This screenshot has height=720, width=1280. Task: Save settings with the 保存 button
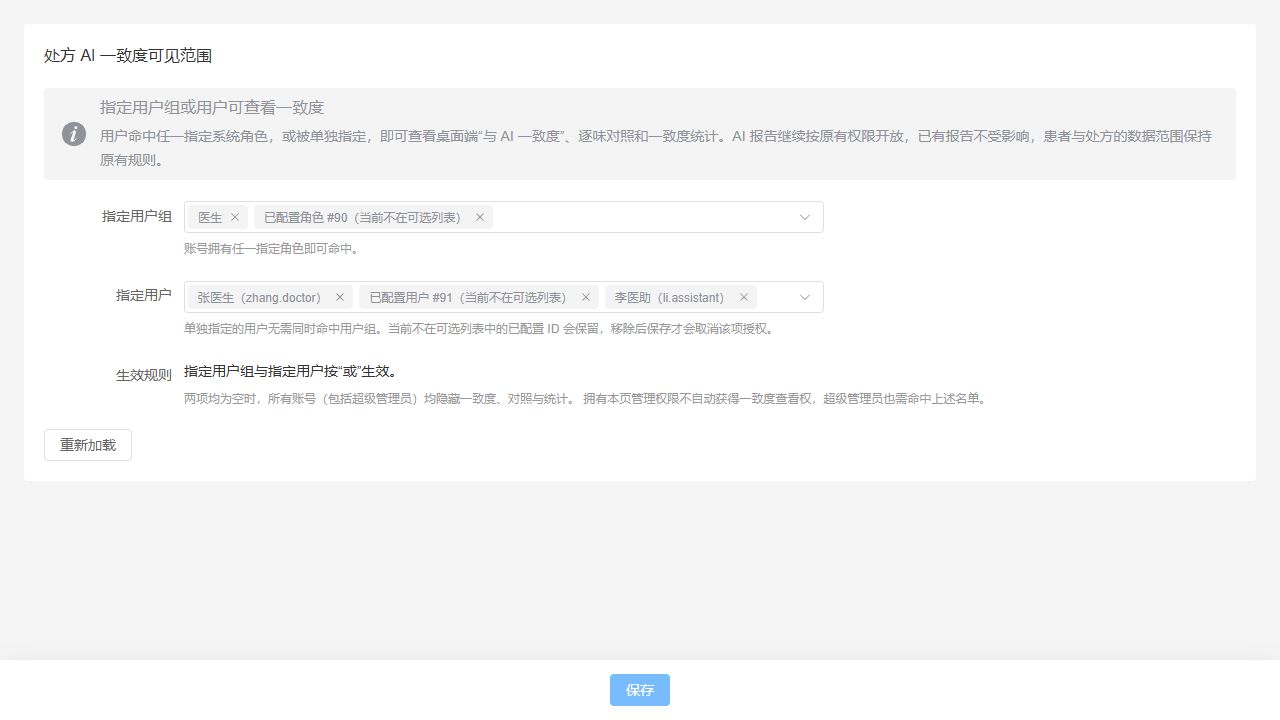click(640, 690)
